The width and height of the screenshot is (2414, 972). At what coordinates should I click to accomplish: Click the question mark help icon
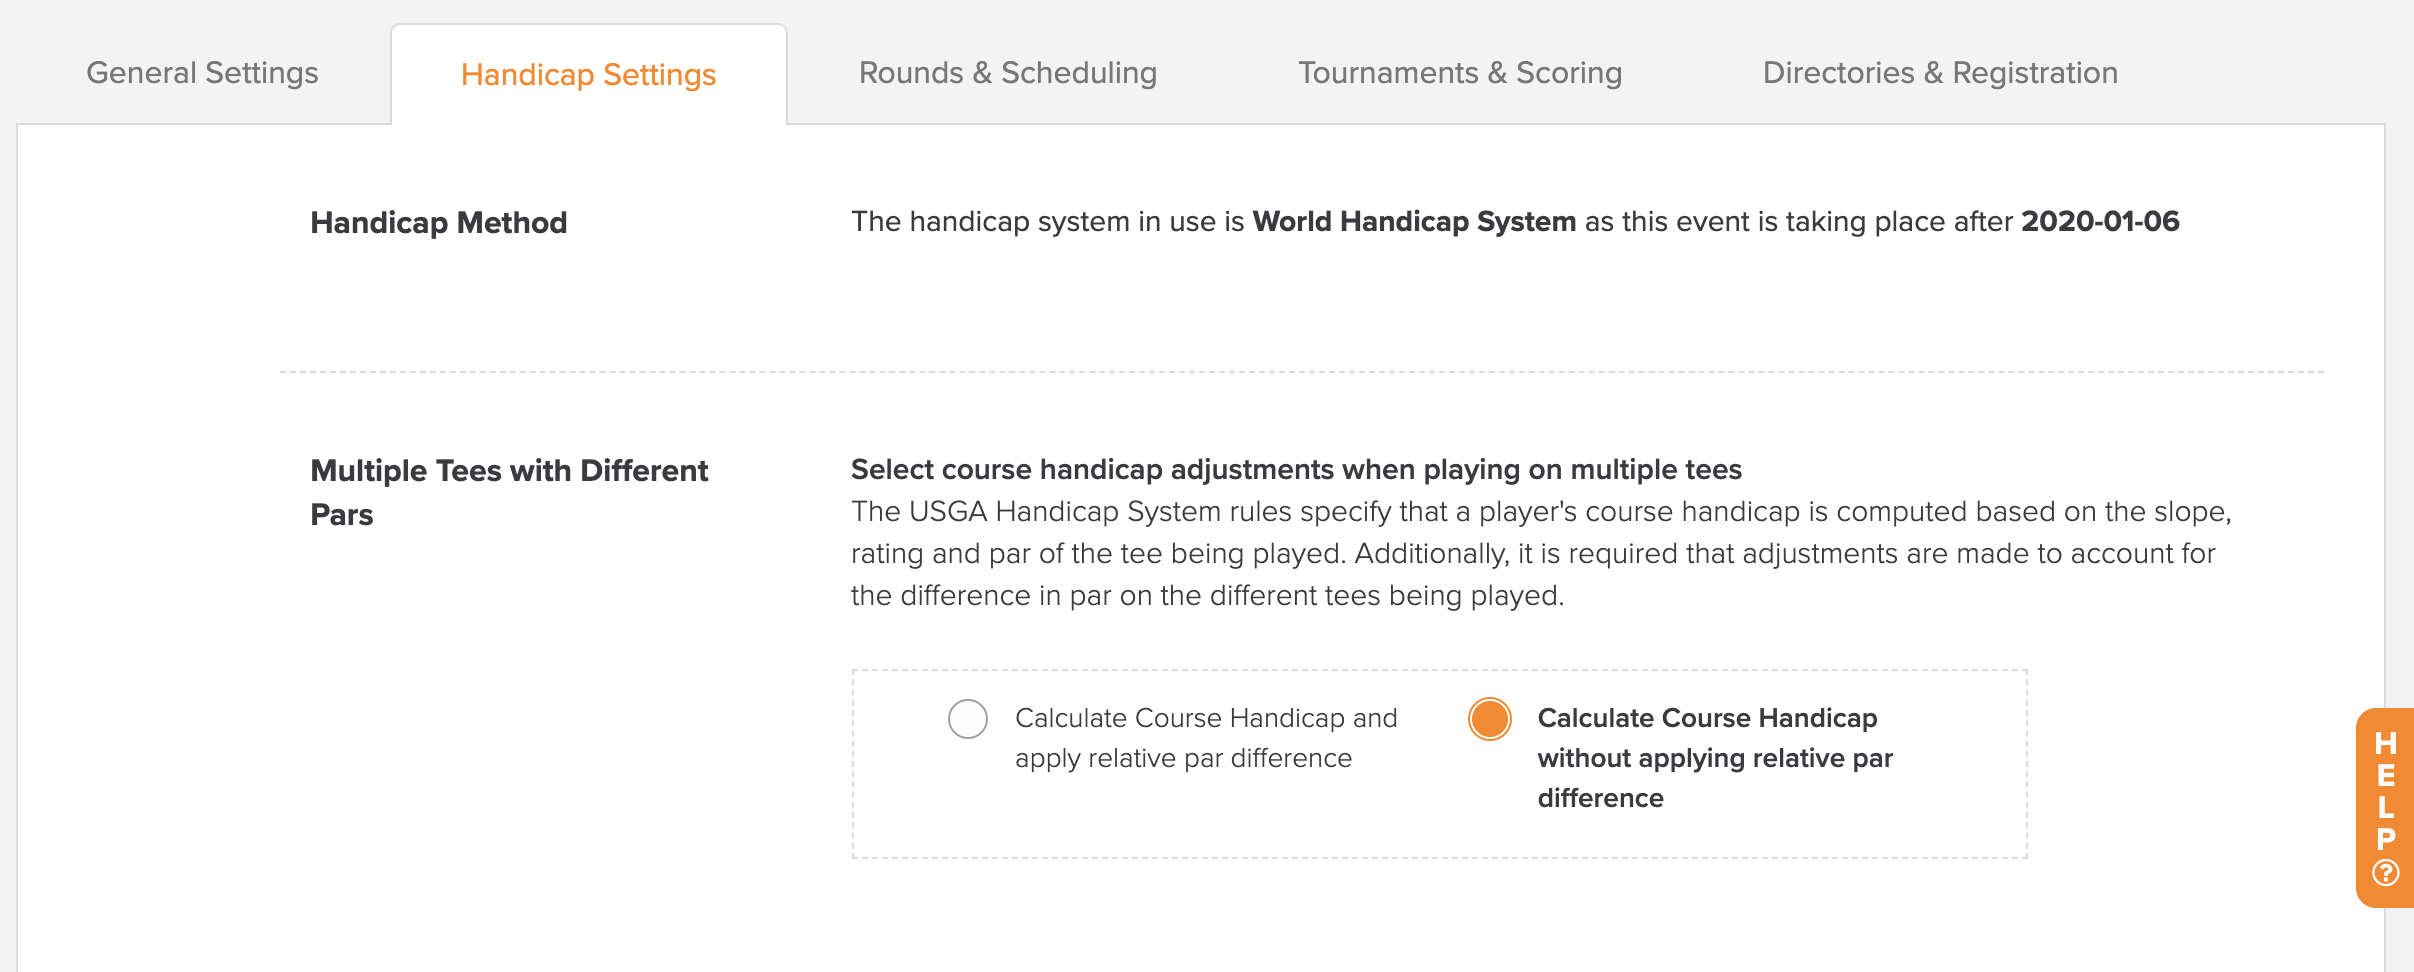[x=2386, y=873]
